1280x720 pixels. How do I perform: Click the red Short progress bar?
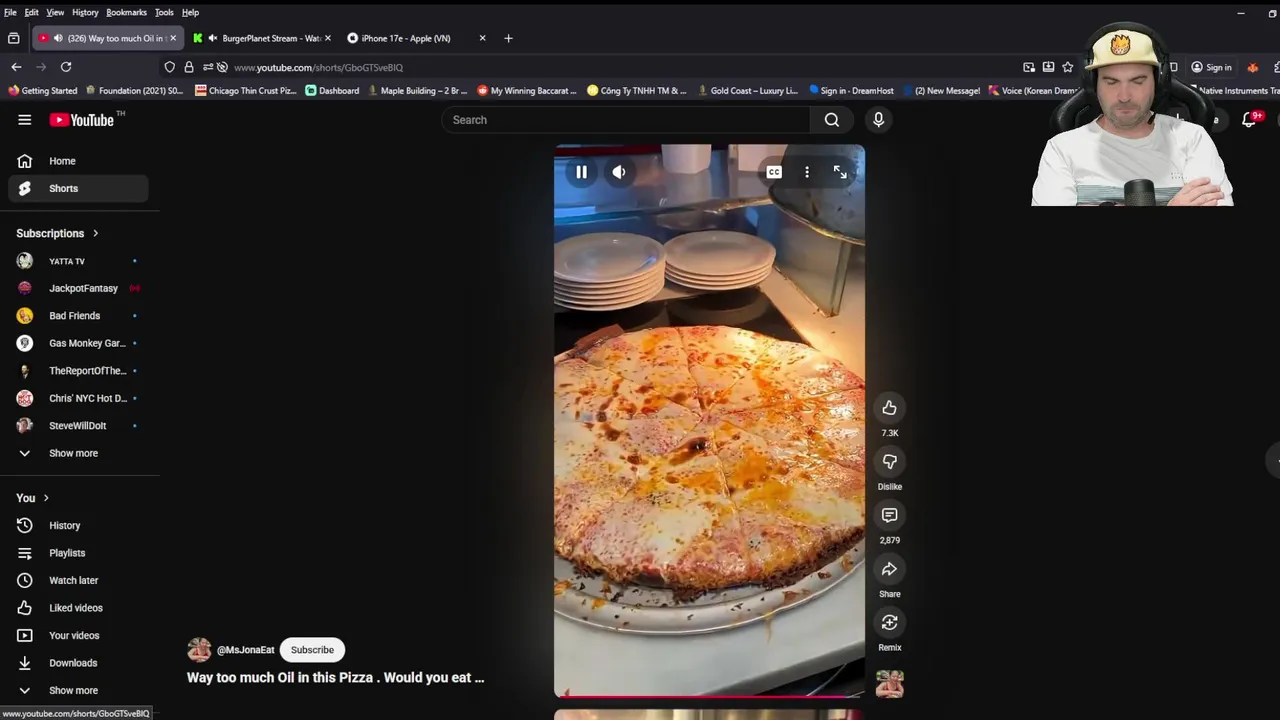point(709,695)
